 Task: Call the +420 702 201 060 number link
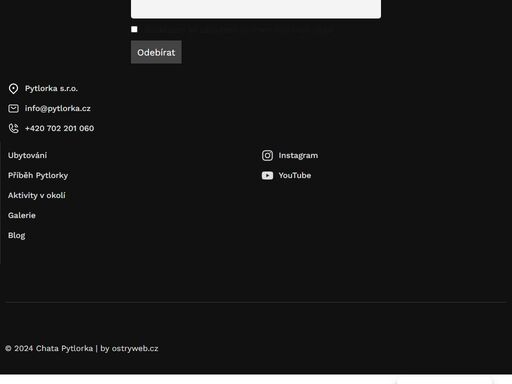(x=59, y=128)
